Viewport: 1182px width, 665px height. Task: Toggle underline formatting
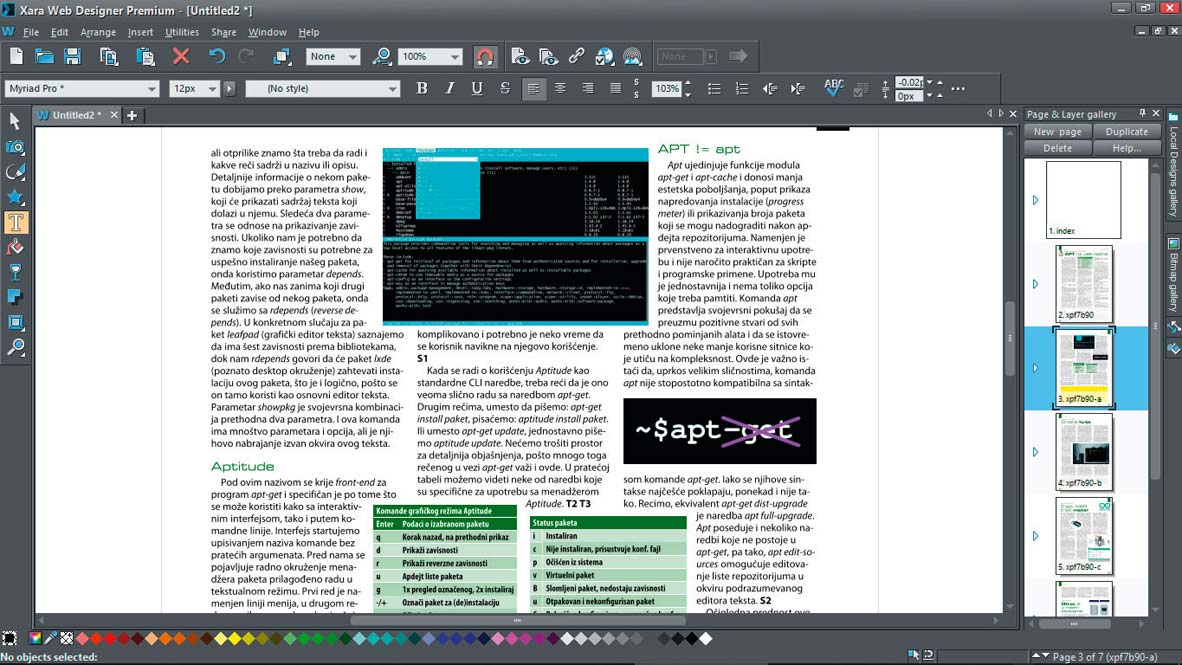coord(477,88)
